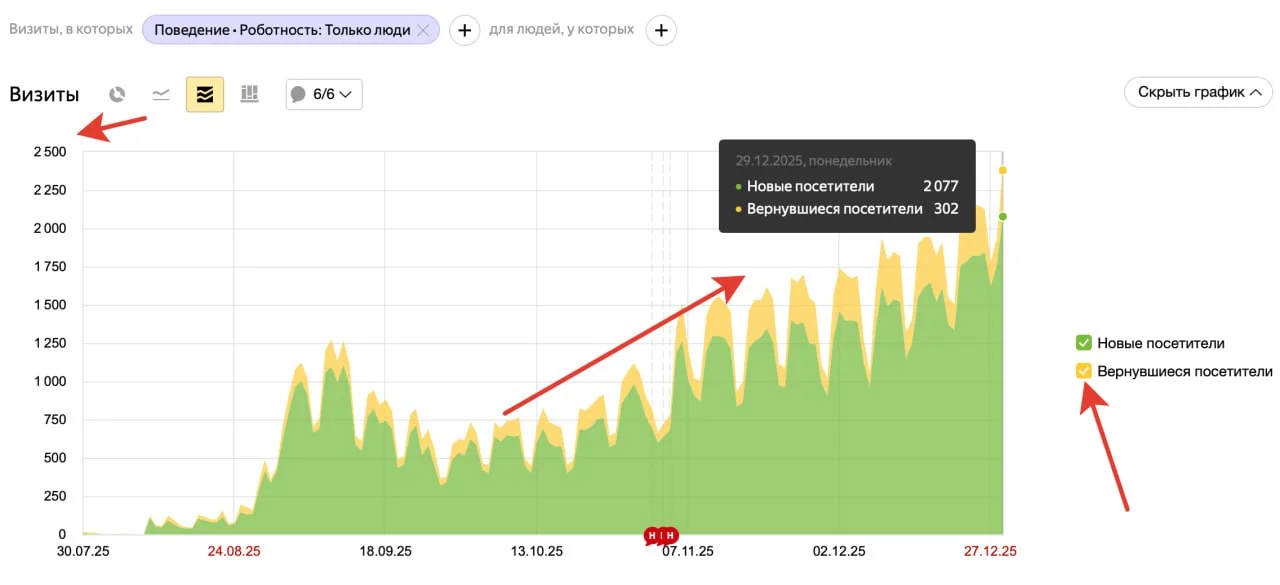Open the 6/6 annotations dropdown
The height and width of the screenshot is (585, 1280).
(324, 94)
